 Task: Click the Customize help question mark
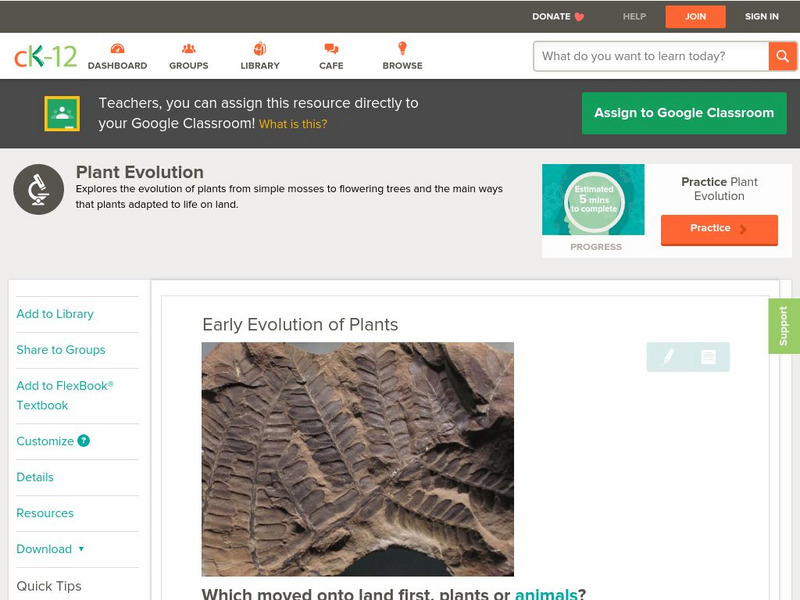pyautogui.click(x=84, y=441)
